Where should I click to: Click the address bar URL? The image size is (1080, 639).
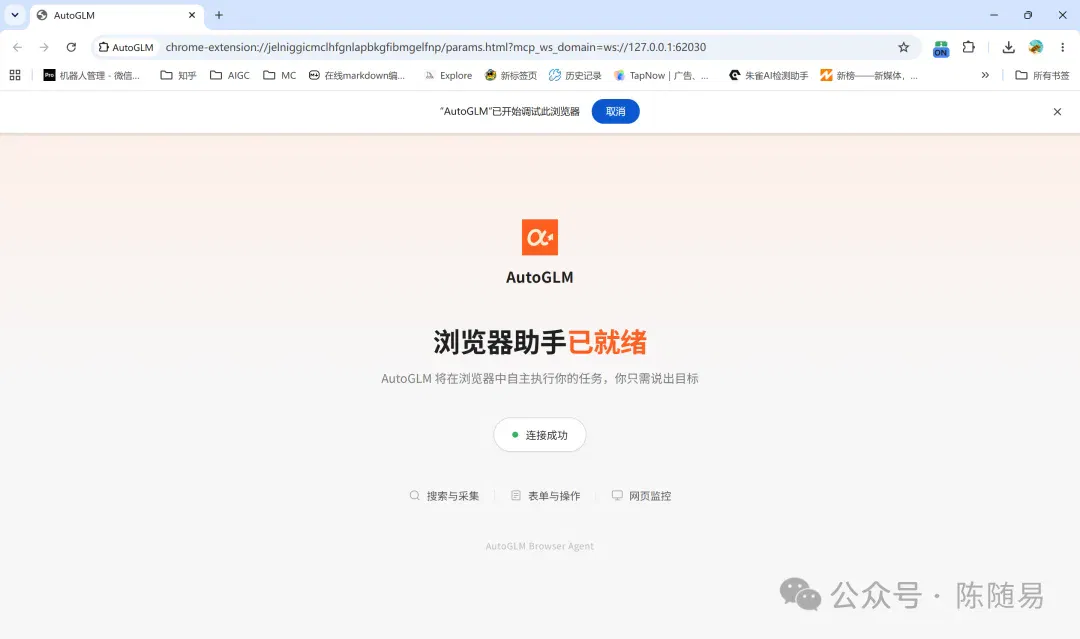click(x=435, y=47)
